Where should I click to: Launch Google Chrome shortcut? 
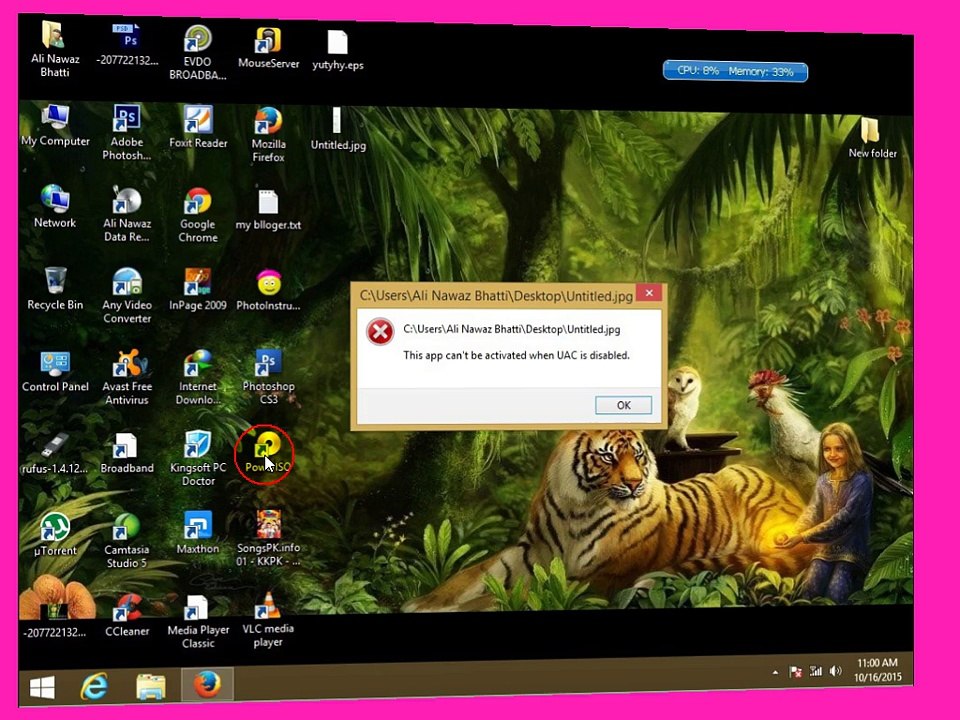point(198,216)
